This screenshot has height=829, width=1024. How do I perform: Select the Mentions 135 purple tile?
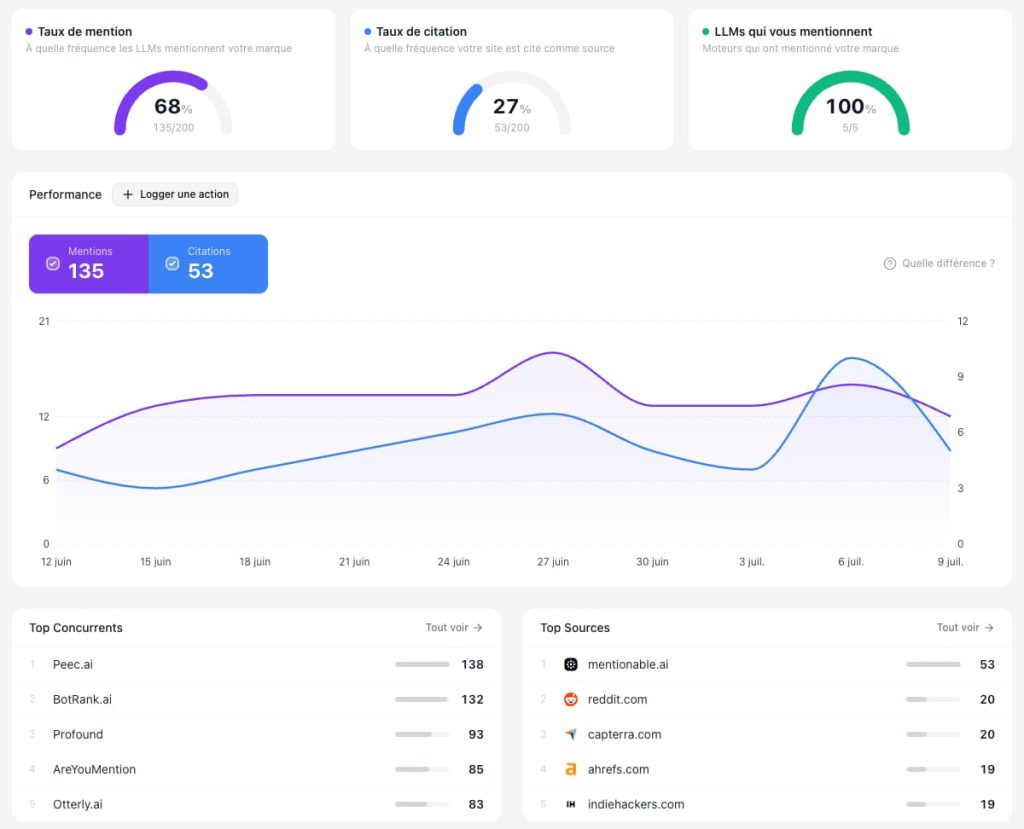coord(89,264)
